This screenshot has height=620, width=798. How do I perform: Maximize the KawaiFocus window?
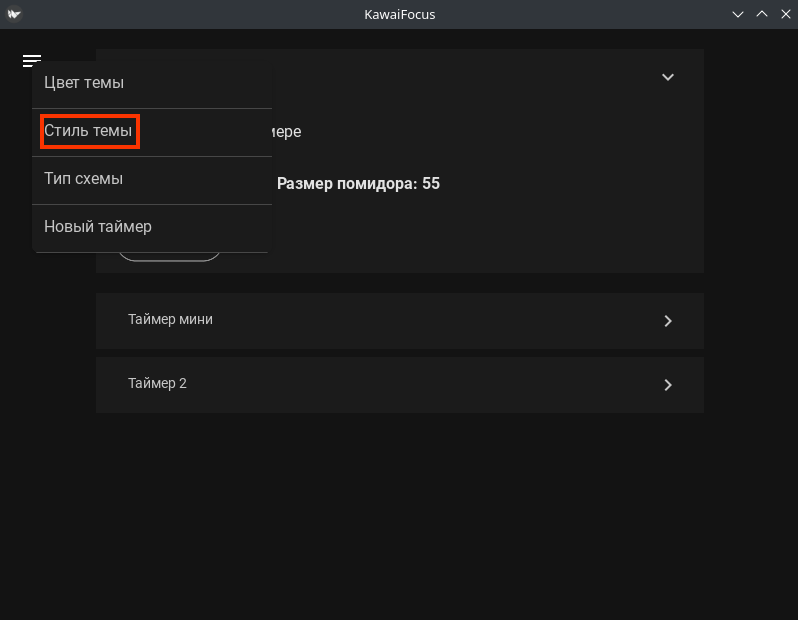[761, 14]
